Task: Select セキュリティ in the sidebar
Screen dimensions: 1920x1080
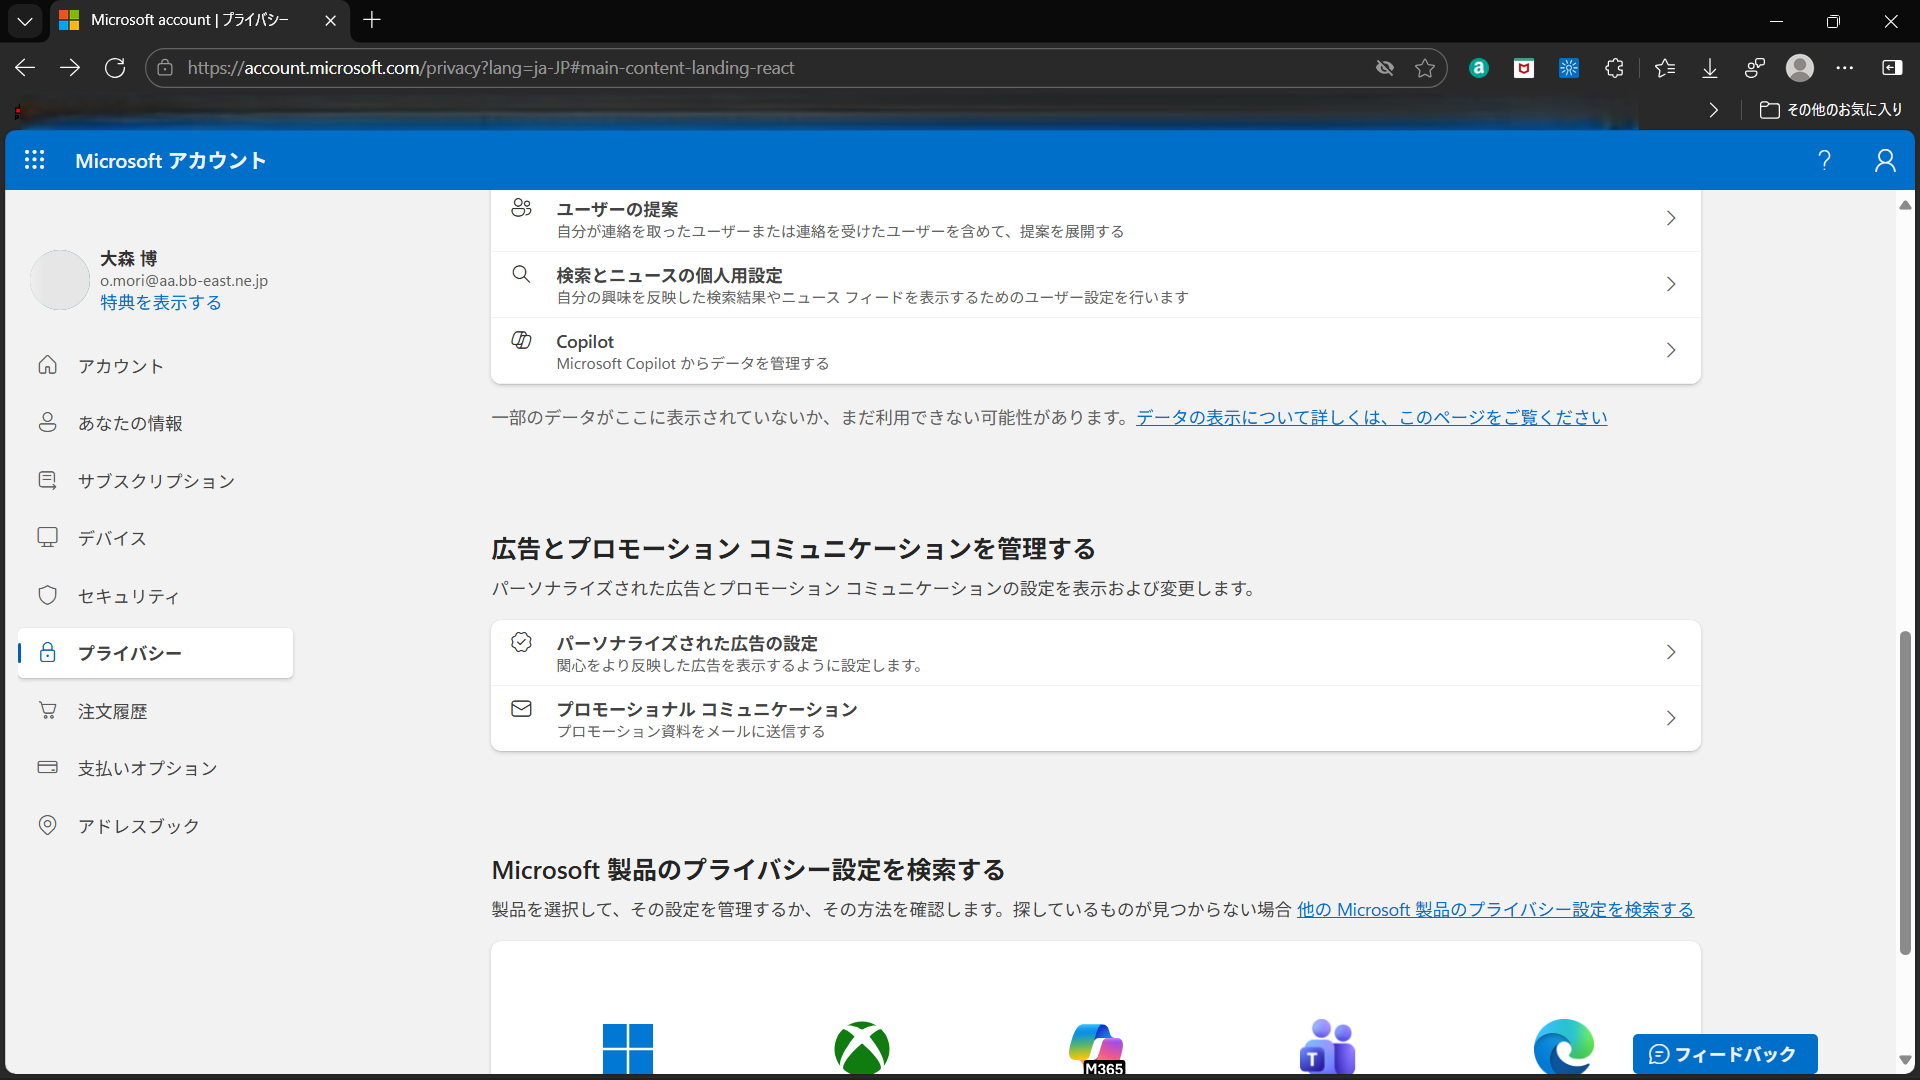Action: (155, 596)
